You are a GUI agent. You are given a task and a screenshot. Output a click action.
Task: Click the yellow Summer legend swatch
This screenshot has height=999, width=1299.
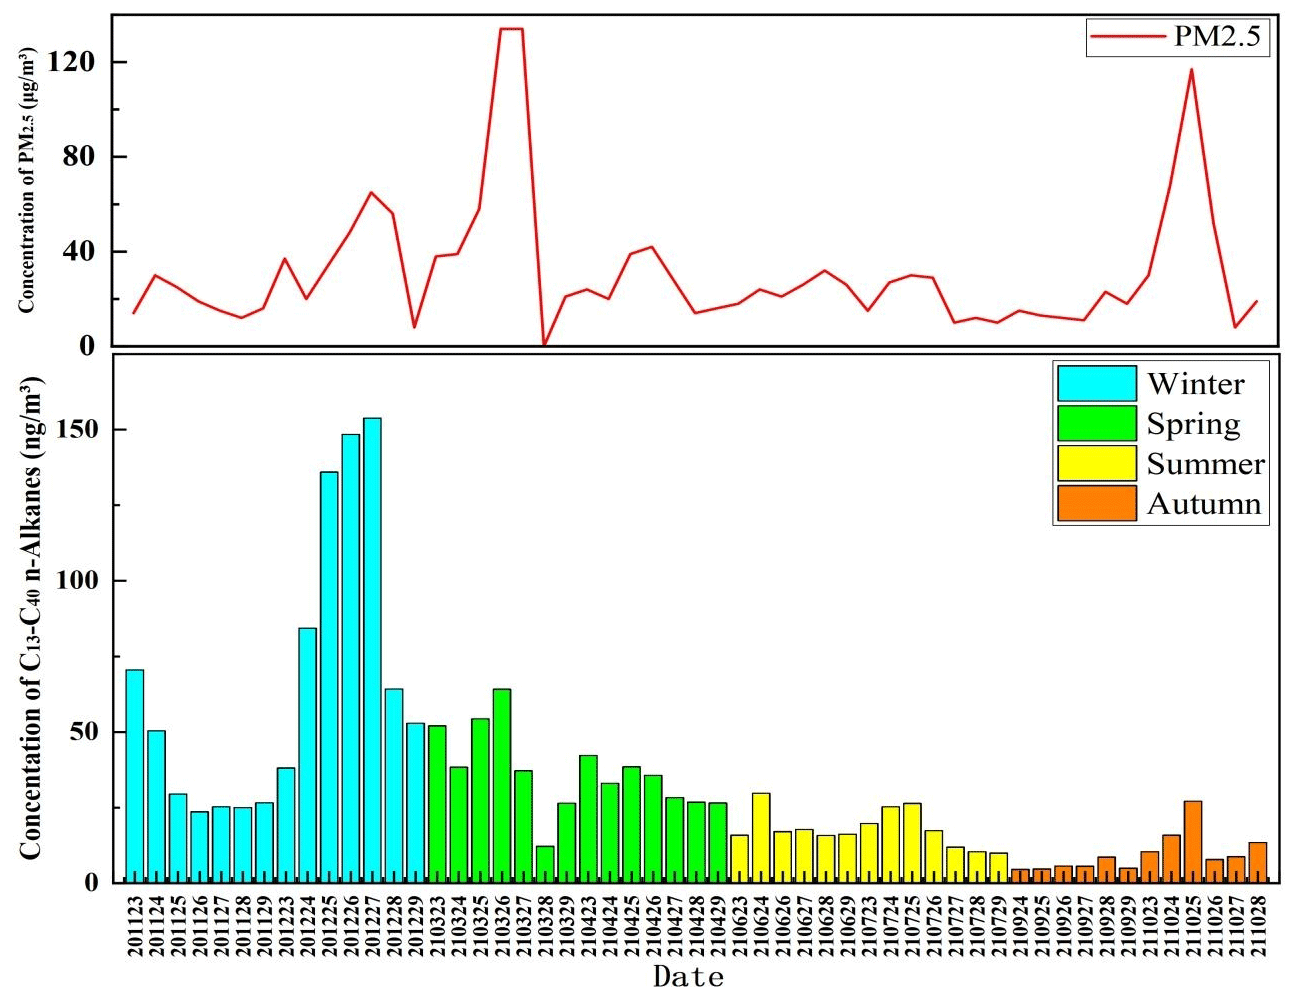[x=1096, y=464]
